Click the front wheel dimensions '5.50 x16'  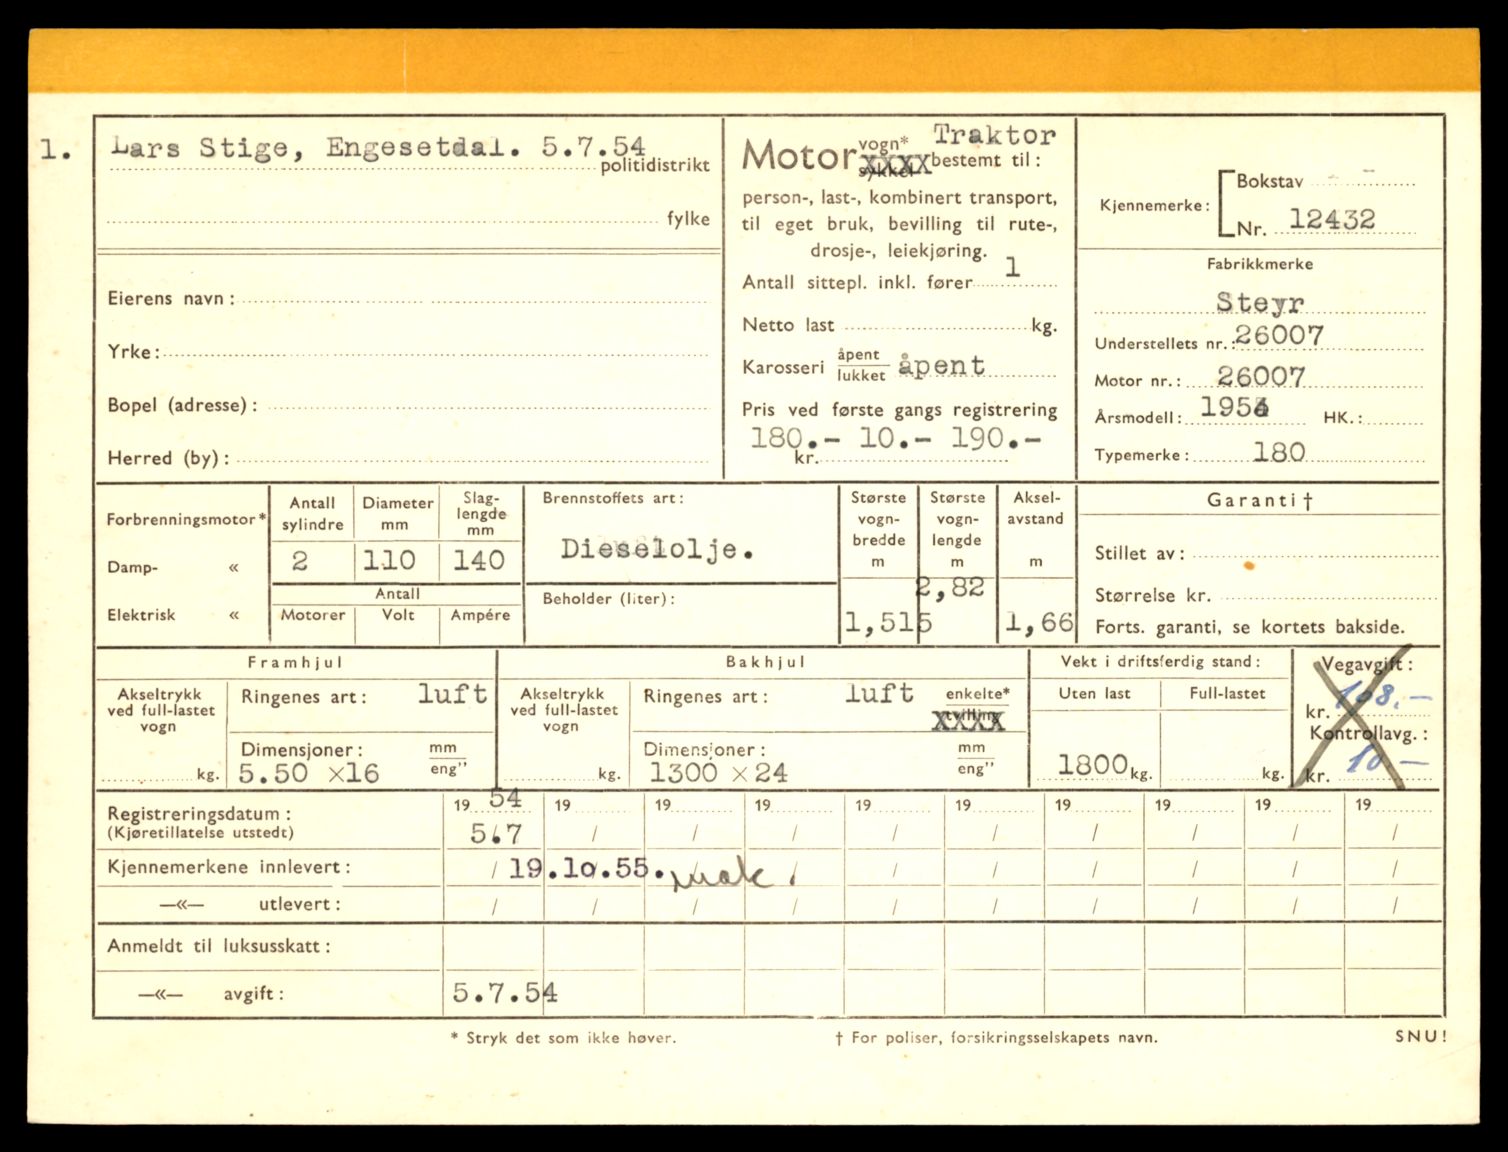pos(309,773)
